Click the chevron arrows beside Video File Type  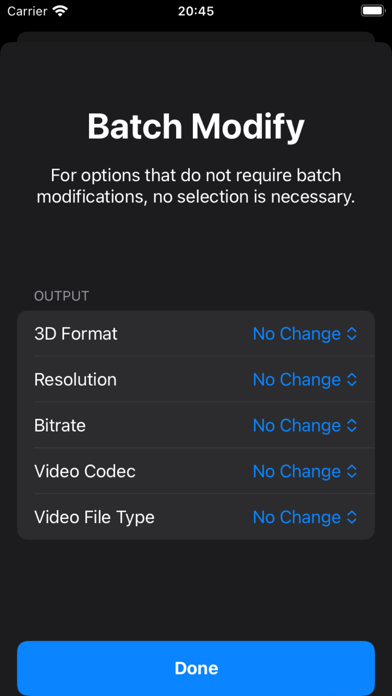[352, 517]
